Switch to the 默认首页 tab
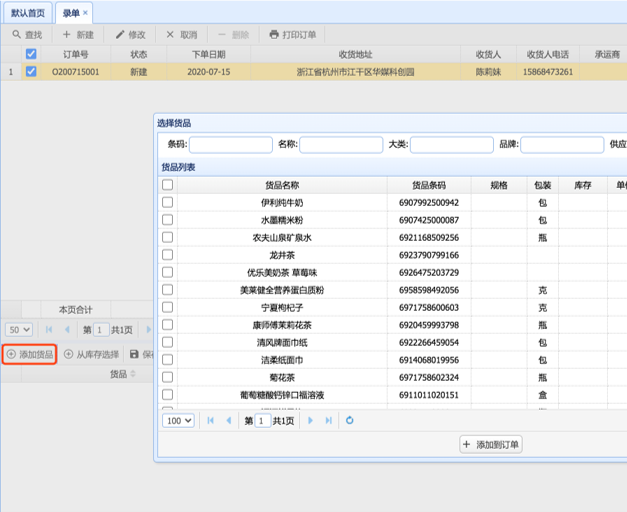The width and height of the screenshot is (627, 512). [x=28, y=13]
